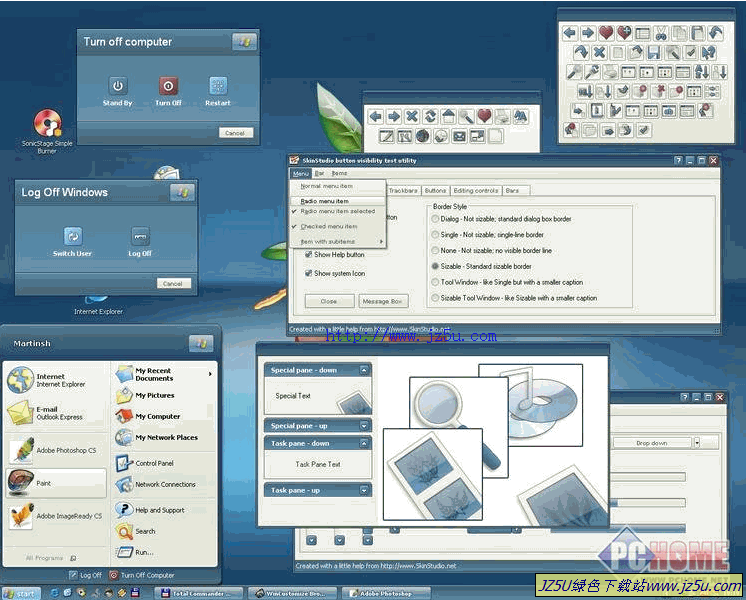This screenshot has width=746, height=600.
Task: Click the red Turn Off icon
Action: (168, 86)
